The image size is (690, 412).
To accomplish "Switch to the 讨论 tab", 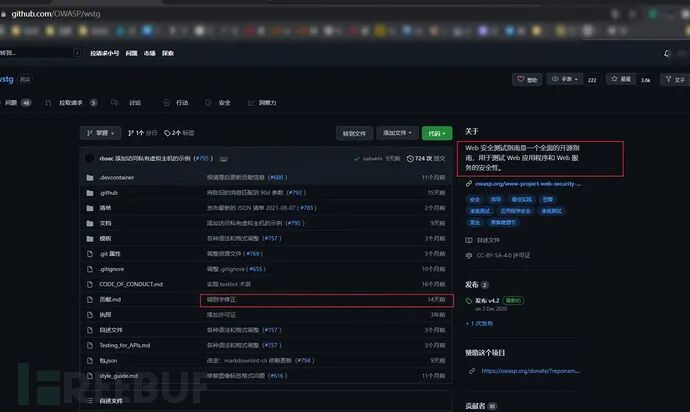I will click(126, 103).
